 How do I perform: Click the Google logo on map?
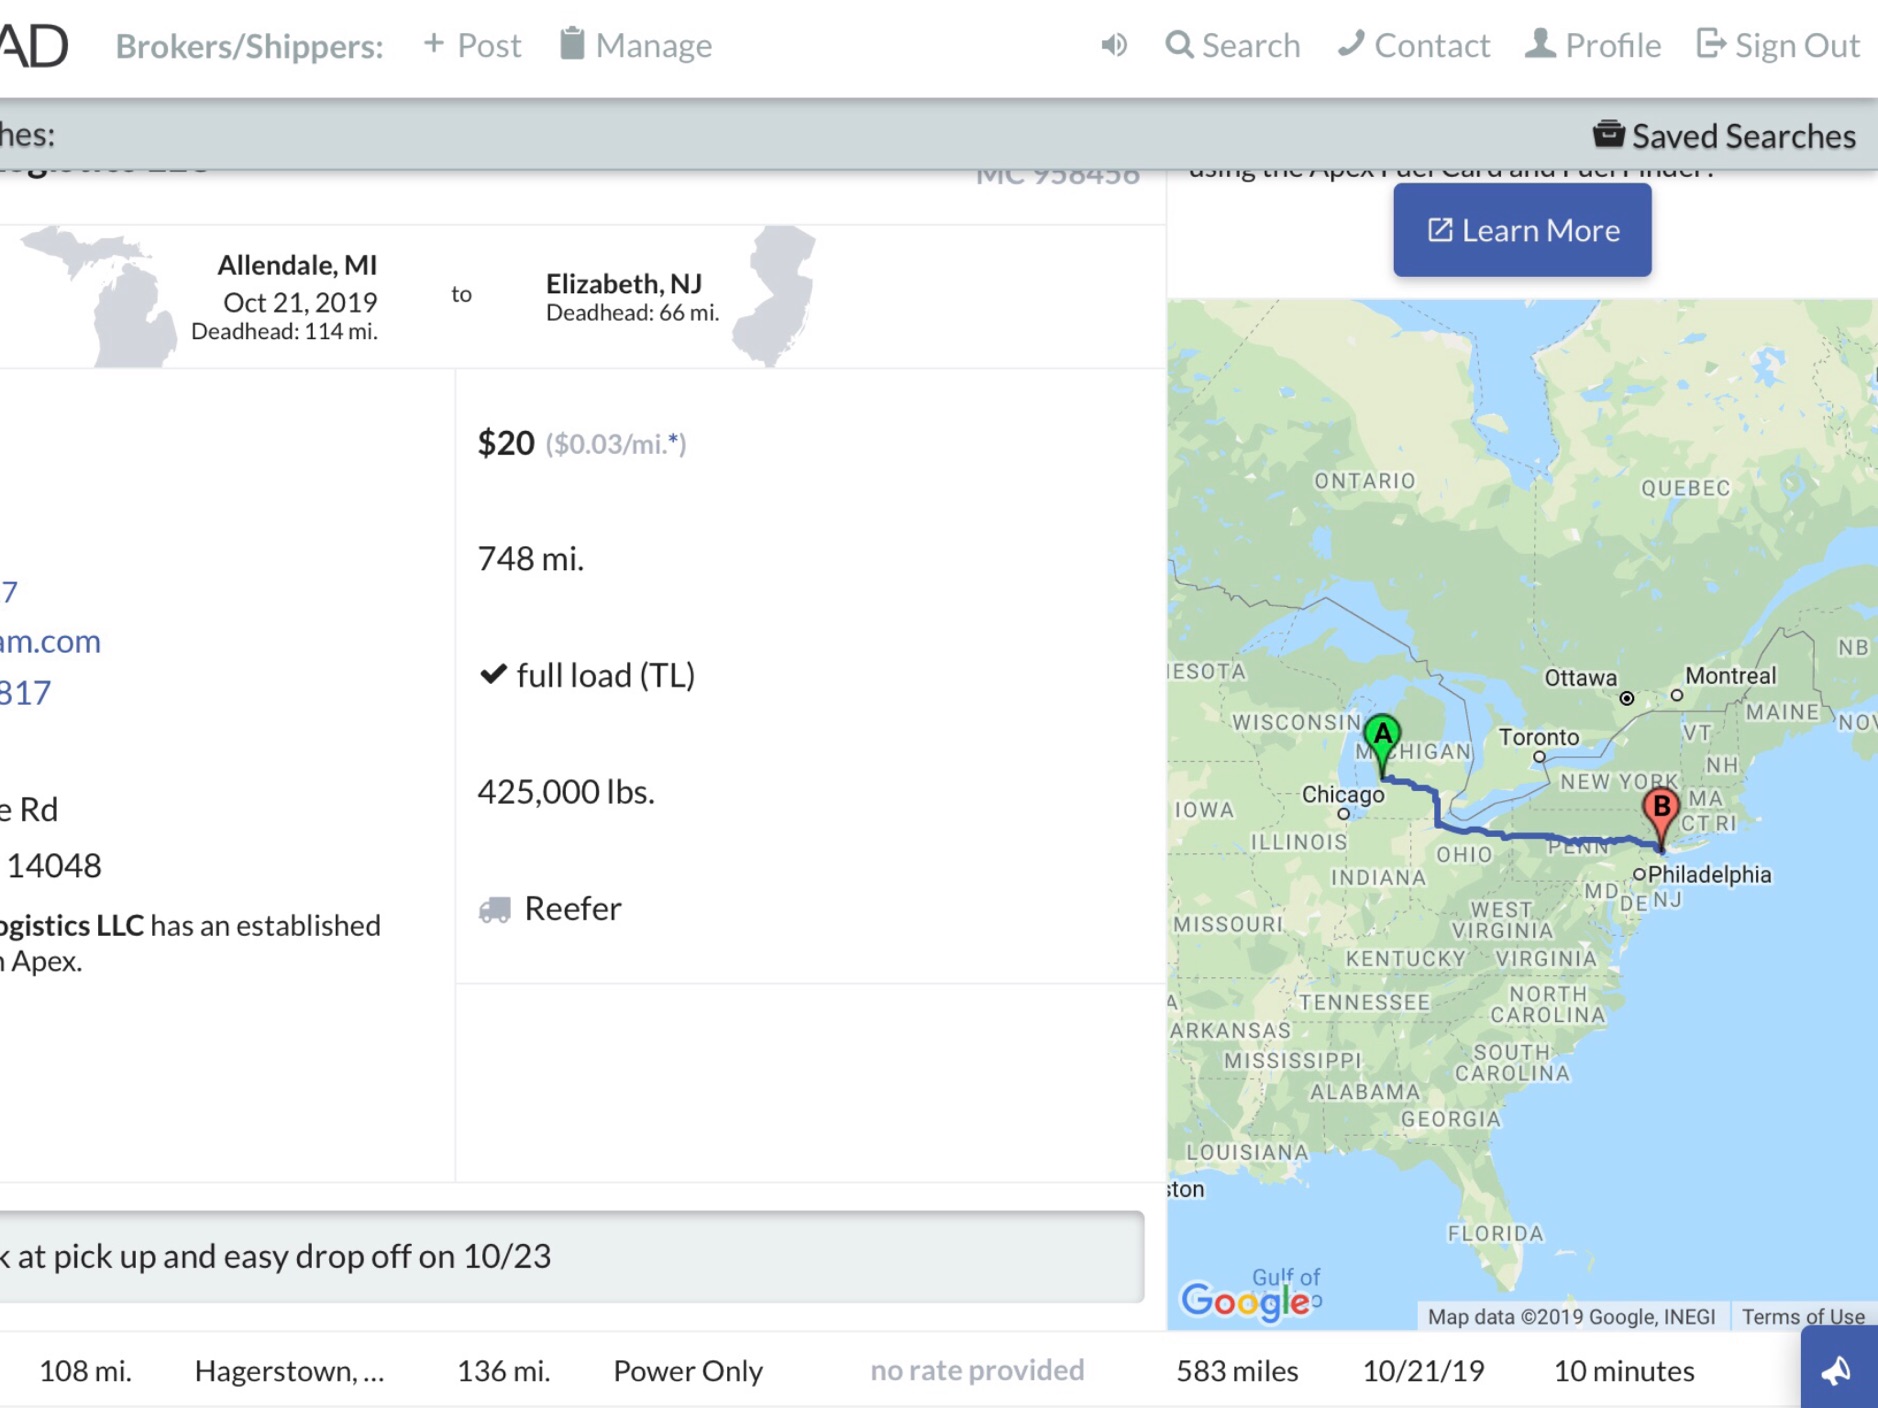[x=1245, y=1300]
